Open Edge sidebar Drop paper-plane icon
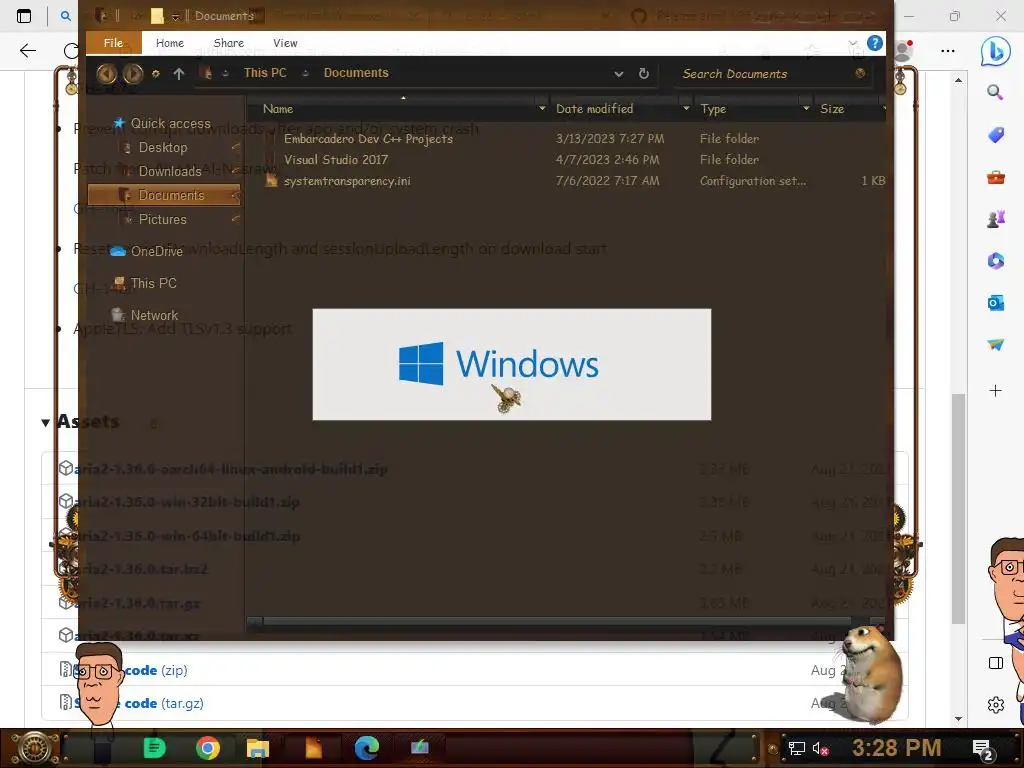This screenshot has height=768, width=1024. [995, 345]
